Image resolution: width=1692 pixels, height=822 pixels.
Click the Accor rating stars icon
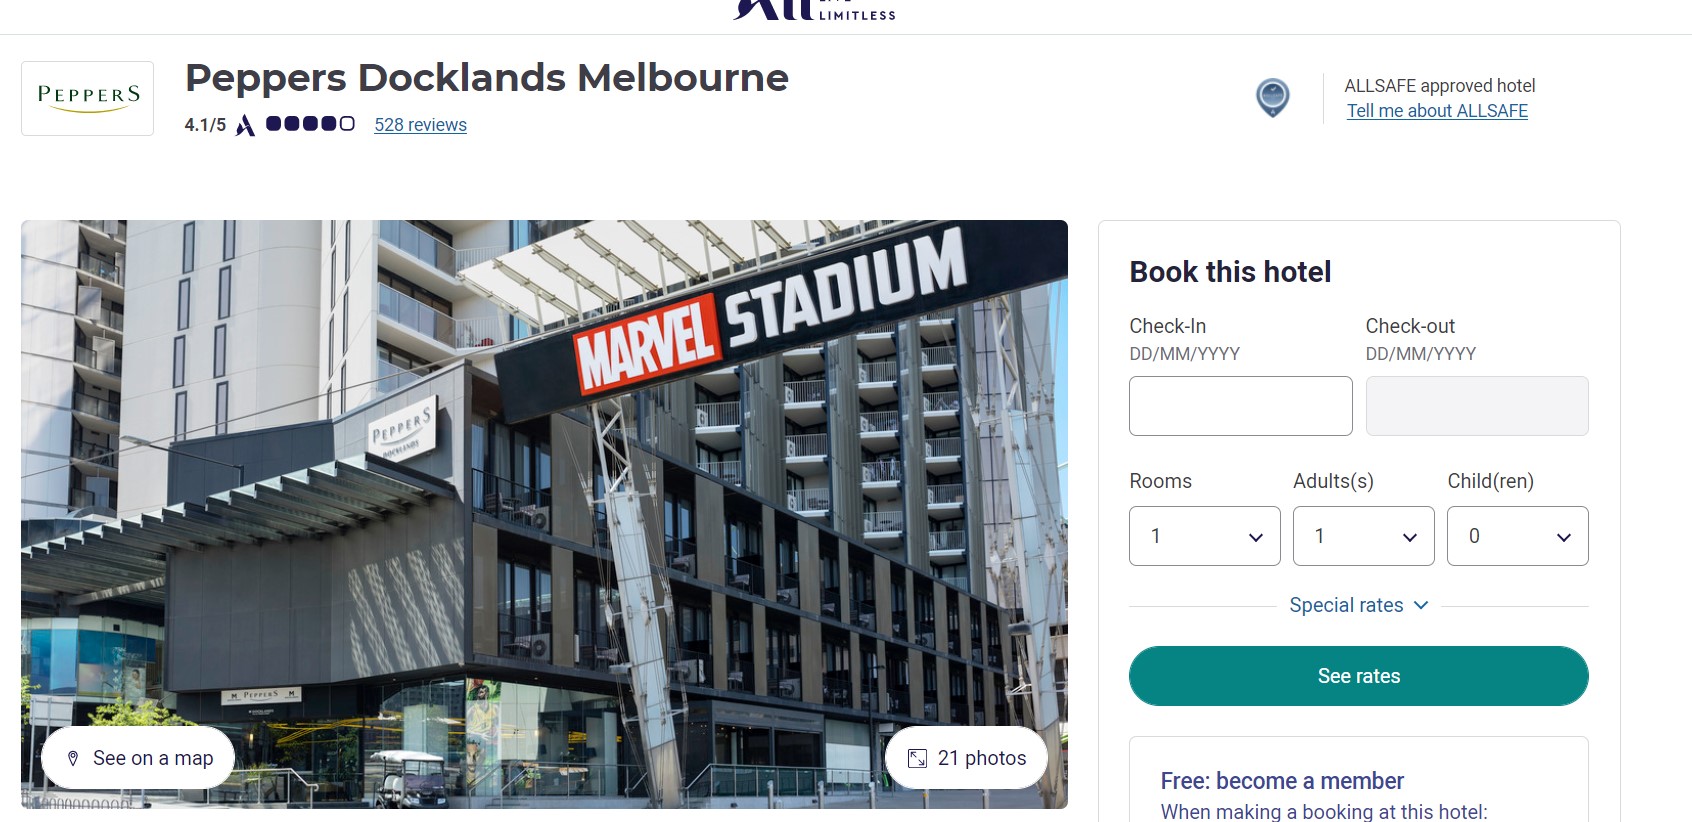tap(310, 124)
